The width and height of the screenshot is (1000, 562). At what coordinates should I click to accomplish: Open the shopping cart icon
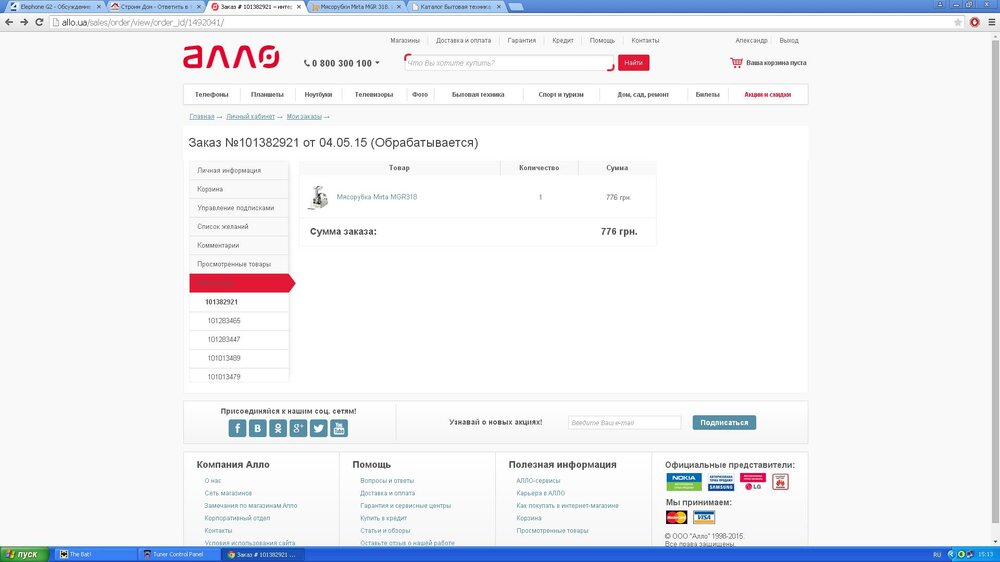(737, 63)
